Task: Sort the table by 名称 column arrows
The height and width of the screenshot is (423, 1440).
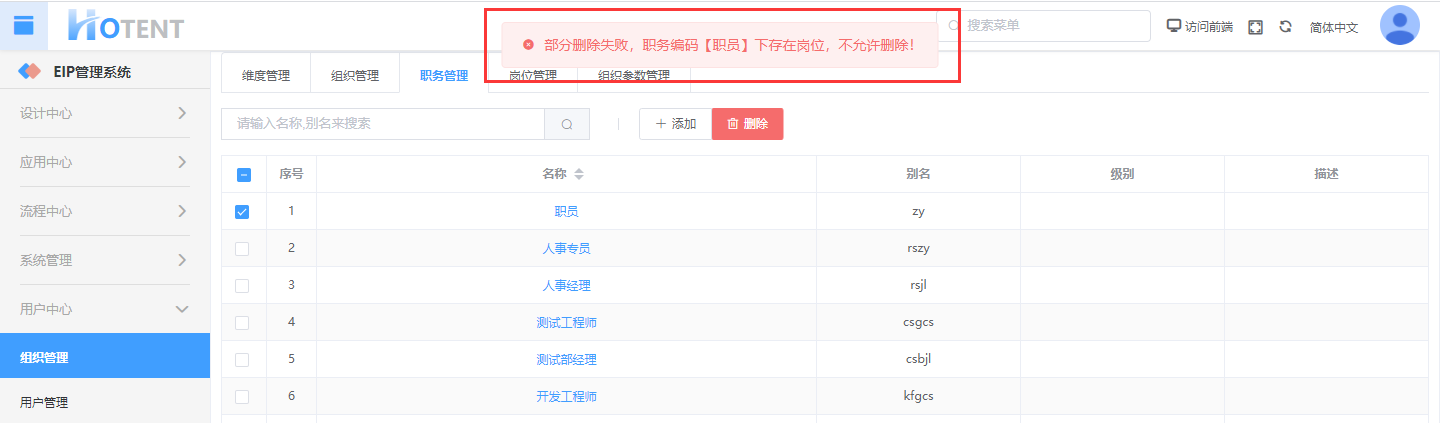Action: coord(579,174)
